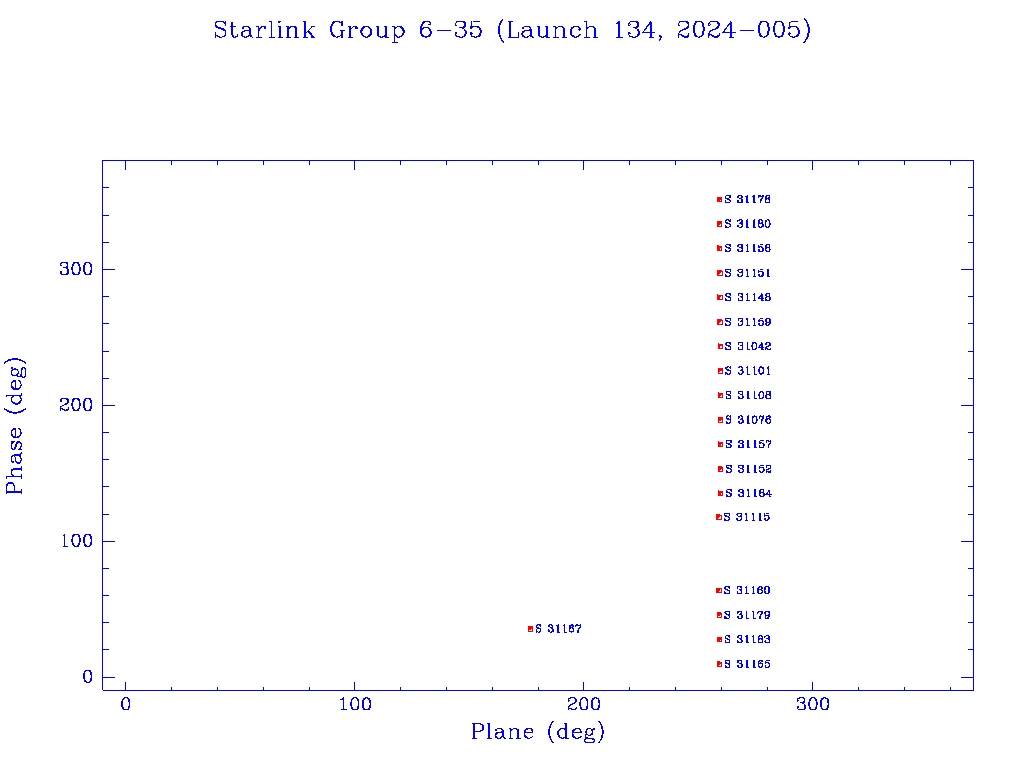Image resolution: width=1024 pixels, height=768 pixels.
Task: Click the '200' tick on Phase axis
Action: click(x=76, y=405)
